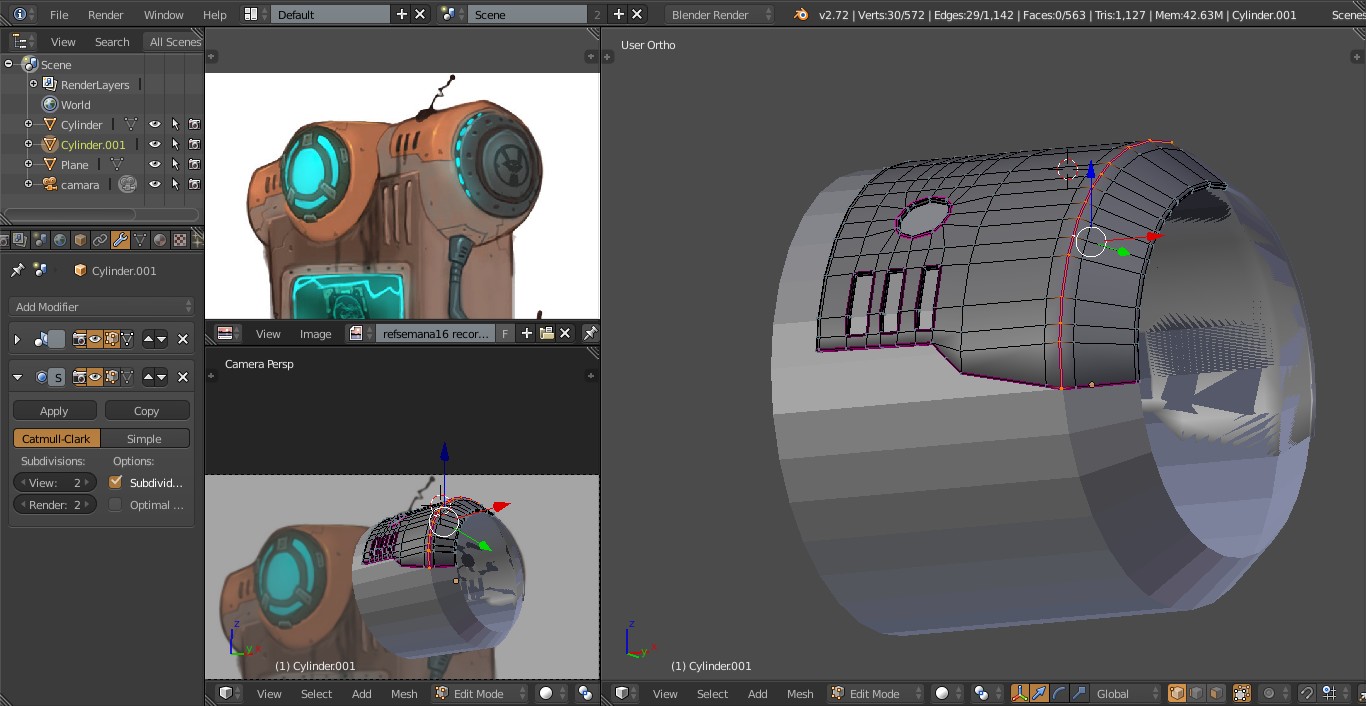Expand the Cylinder.001 tree item
Image resolution: width=1366 pixels, height=706 pixels.
pyautogui.click(x=28, y=144)
